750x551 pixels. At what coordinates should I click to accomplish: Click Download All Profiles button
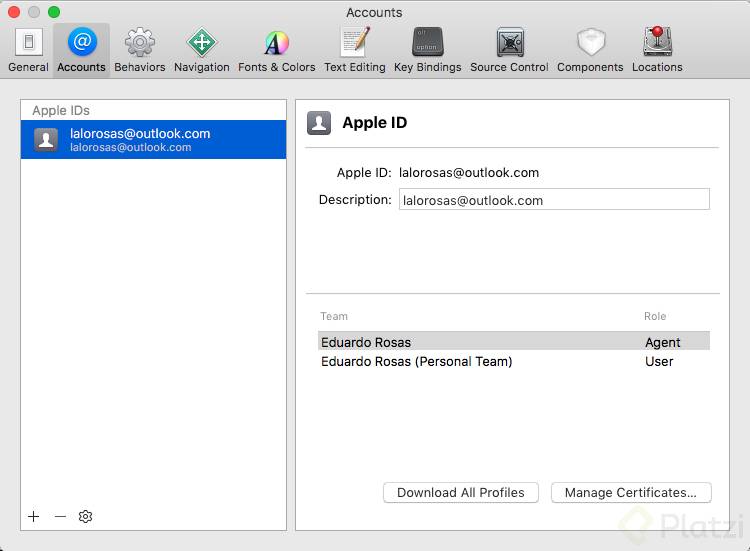click(461, 493)
